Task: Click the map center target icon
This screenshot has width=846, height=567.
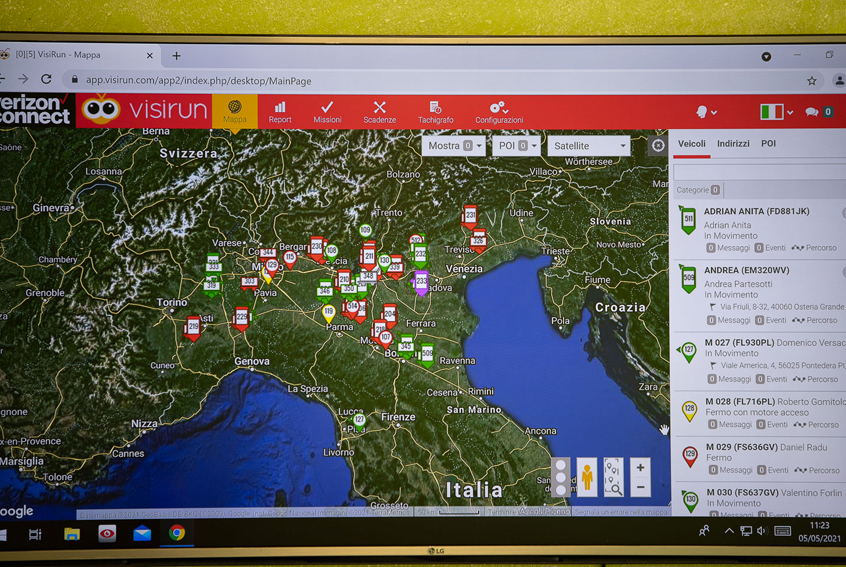Action: pyautogui.click(x=658, y=146)
